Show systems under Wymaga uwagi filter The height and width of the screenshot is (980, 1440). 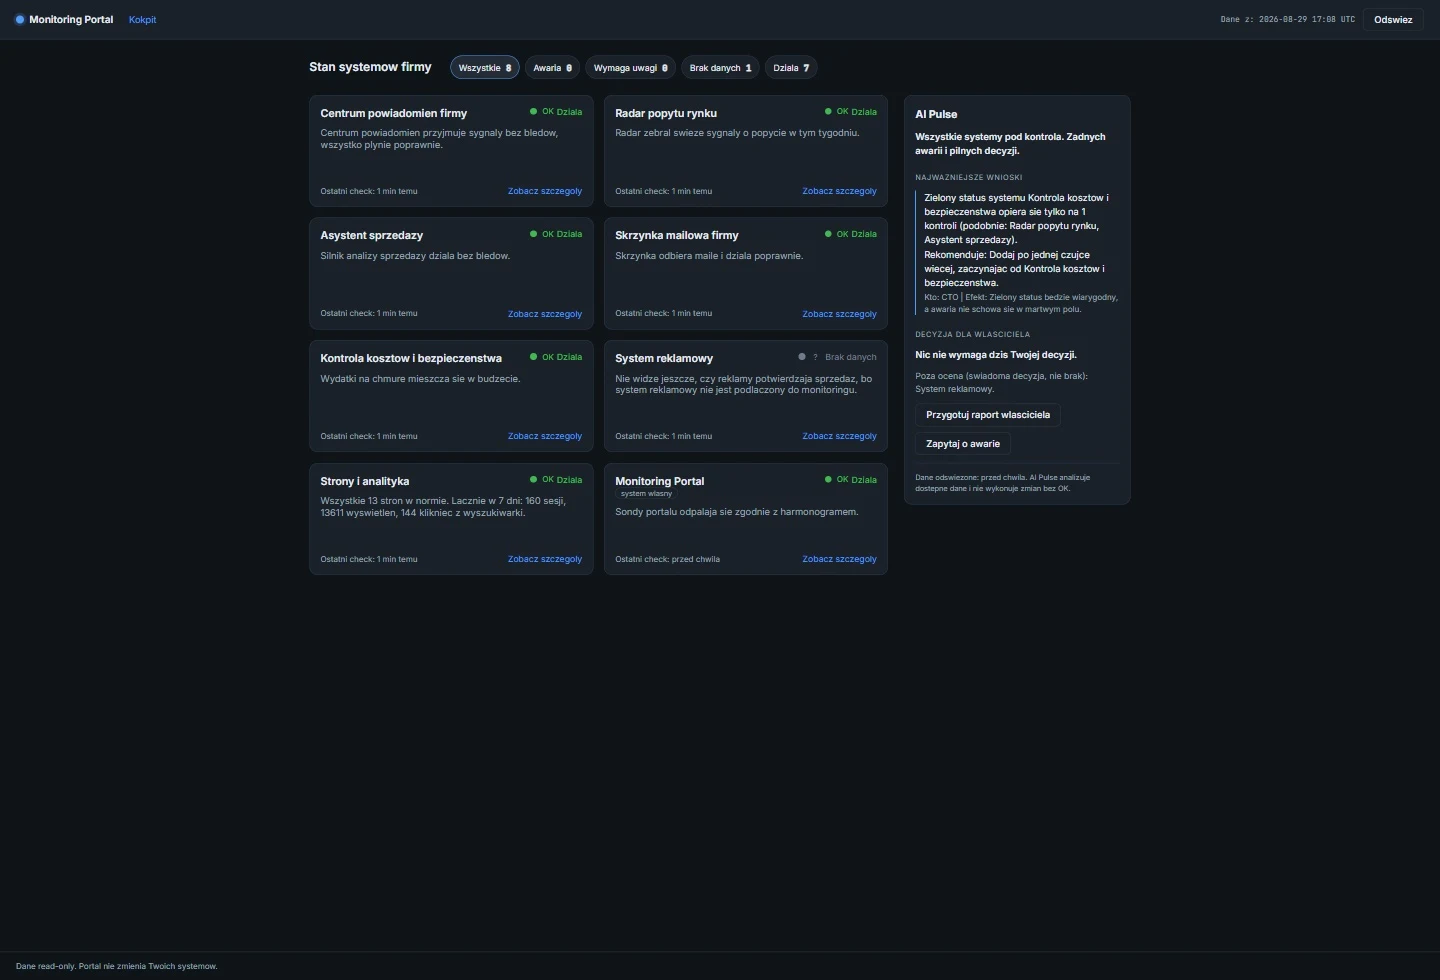pos(630,68)
